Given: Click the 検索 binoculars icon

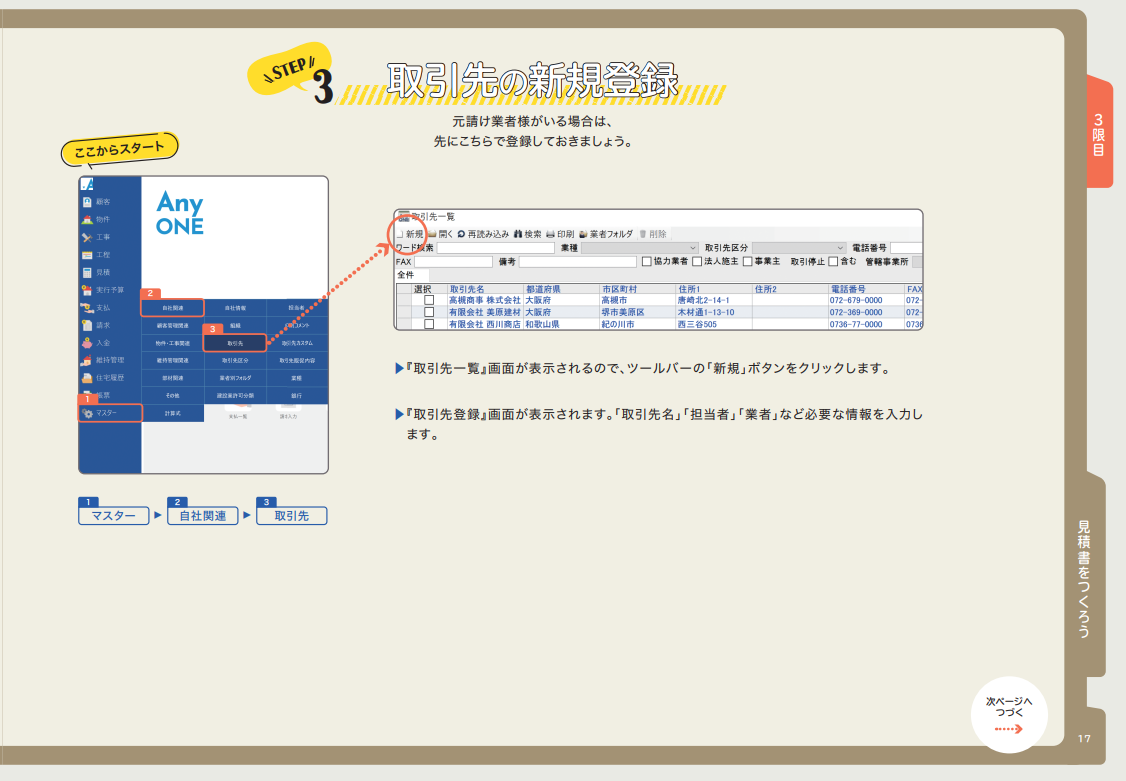Looking at the screenshot, I should (x=518, y=234).
